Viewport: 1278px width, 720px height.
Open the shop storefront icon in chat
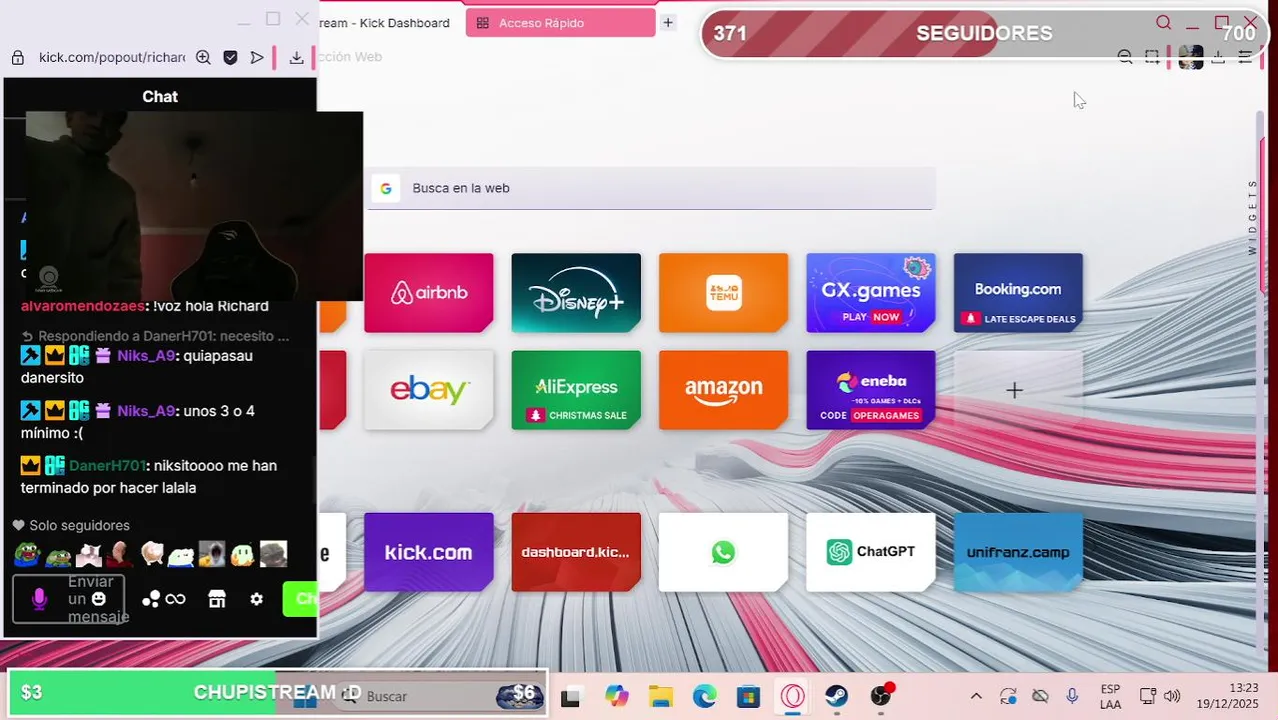point(217,599)
